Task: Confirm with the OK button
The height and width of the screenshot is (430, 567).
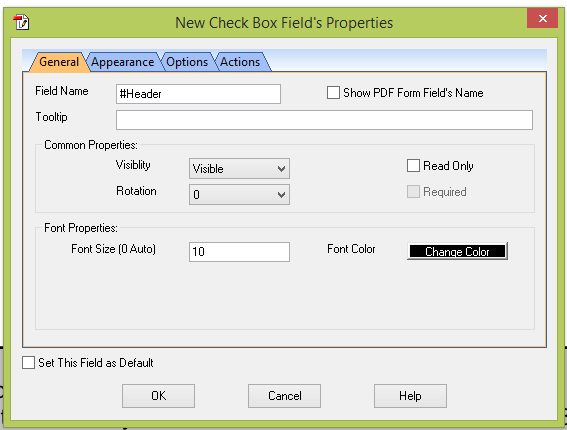Action: click(158, 396)
